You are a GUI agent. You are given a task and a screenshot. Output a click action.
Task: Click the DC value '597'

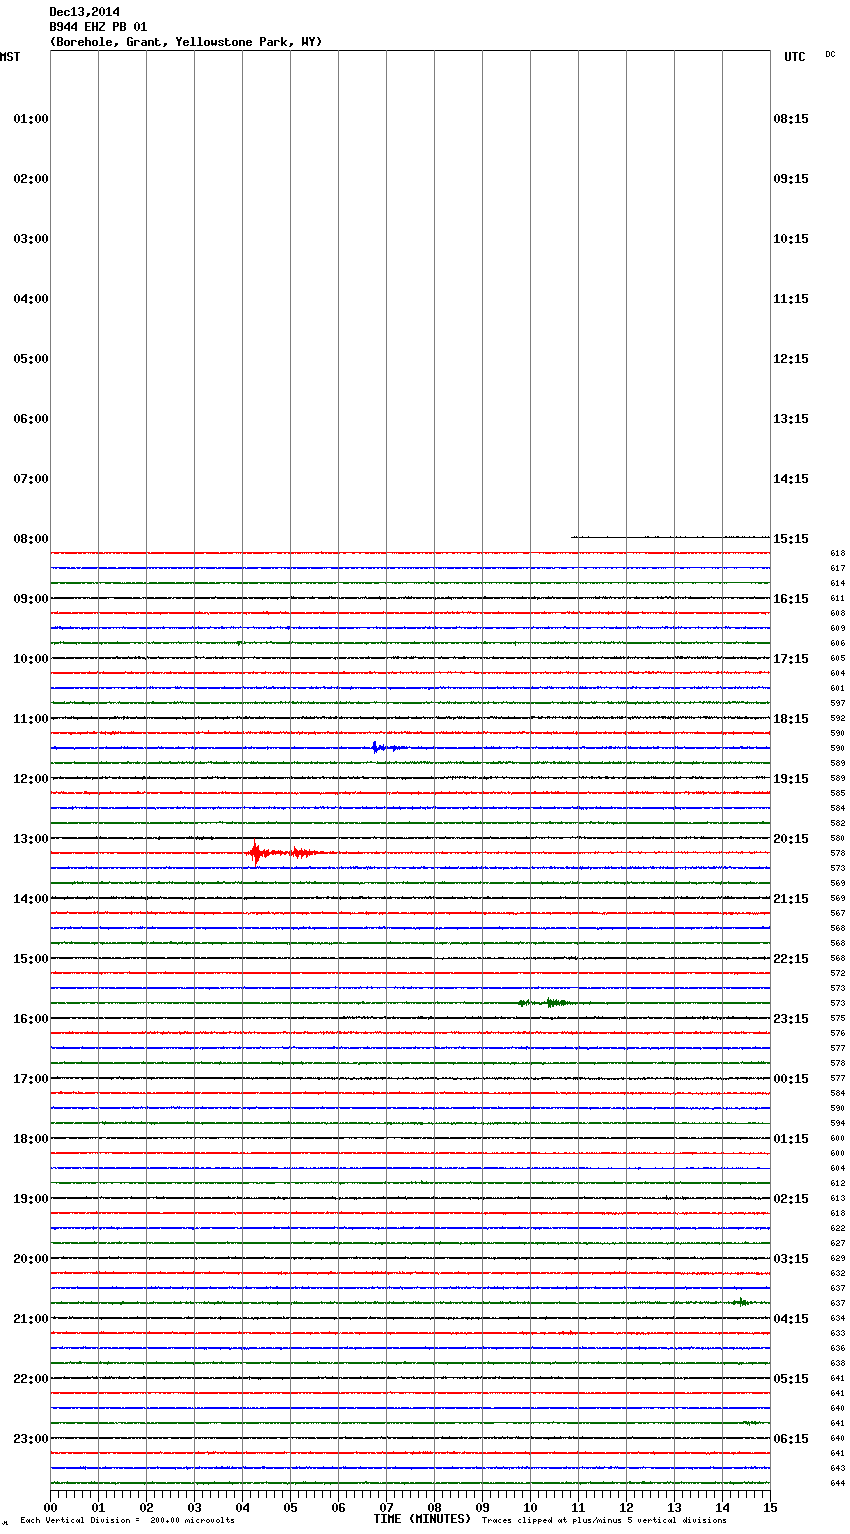tap(838, 703)
